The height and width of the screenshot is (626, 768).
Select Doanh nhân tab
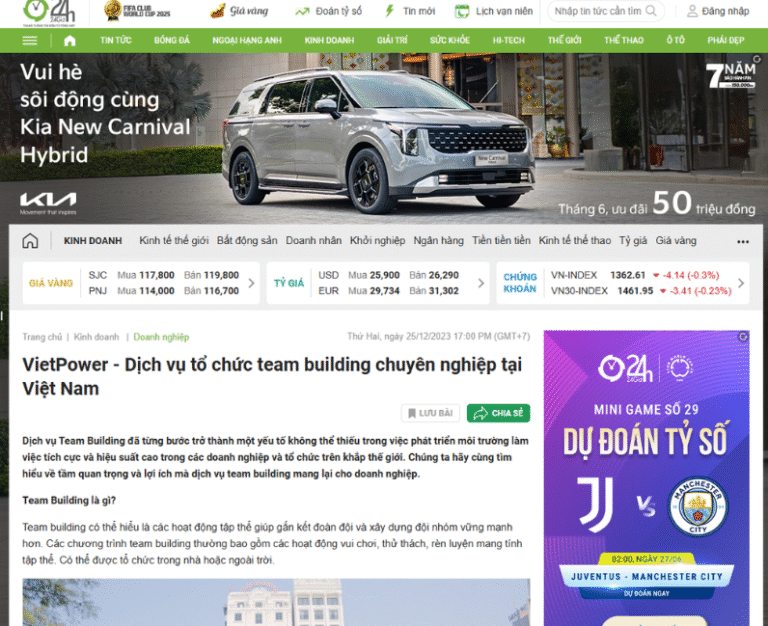pos(313,241)
